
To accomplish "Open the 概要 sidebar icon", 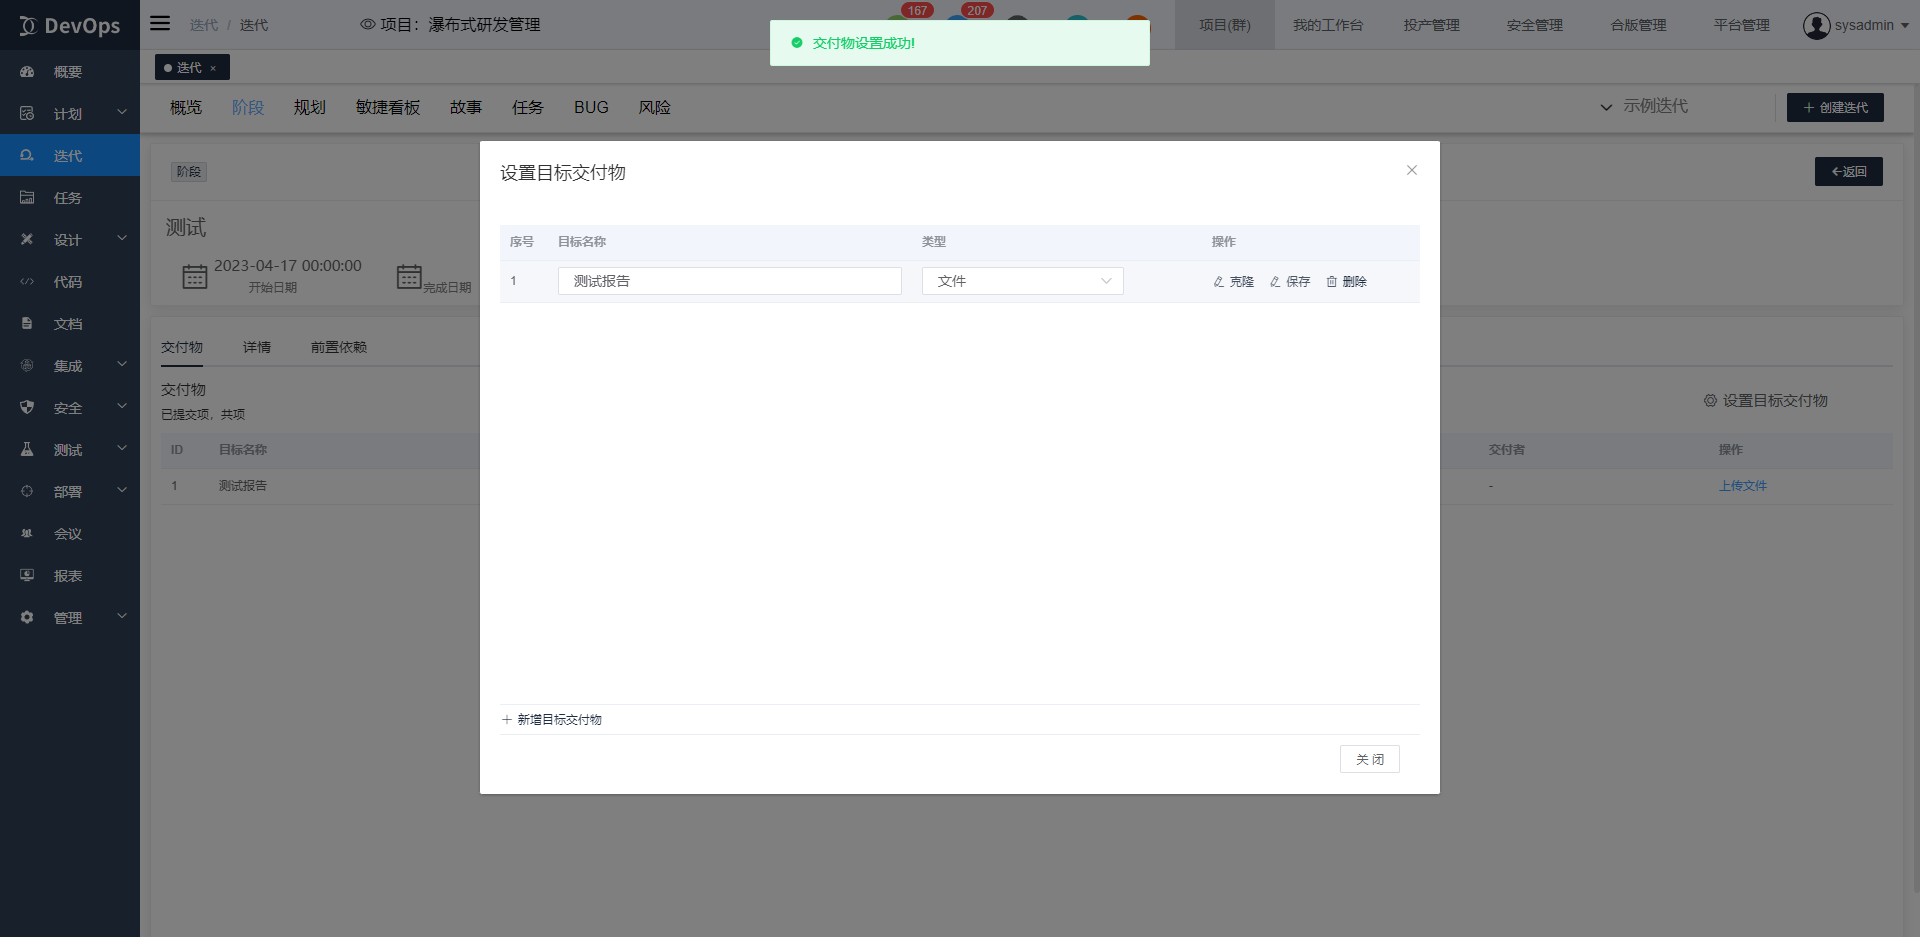I will [27, 72].
